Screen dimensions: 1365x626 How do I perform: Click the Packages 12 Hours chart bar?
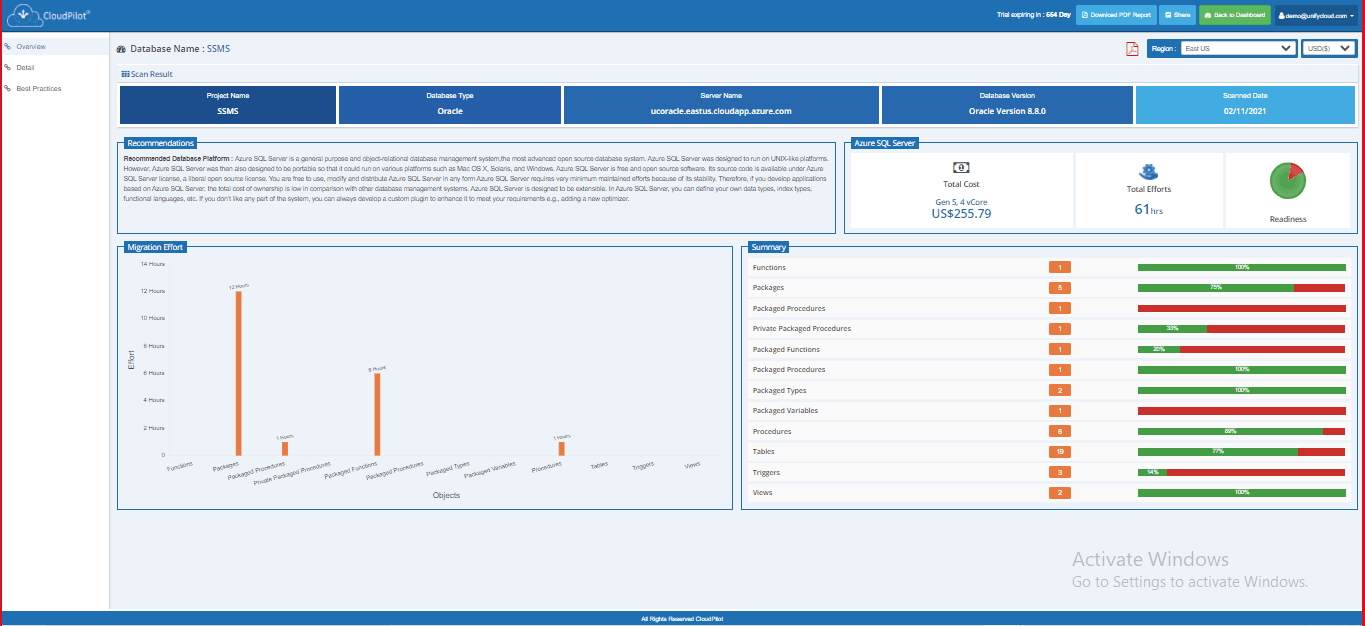[238, 373]
